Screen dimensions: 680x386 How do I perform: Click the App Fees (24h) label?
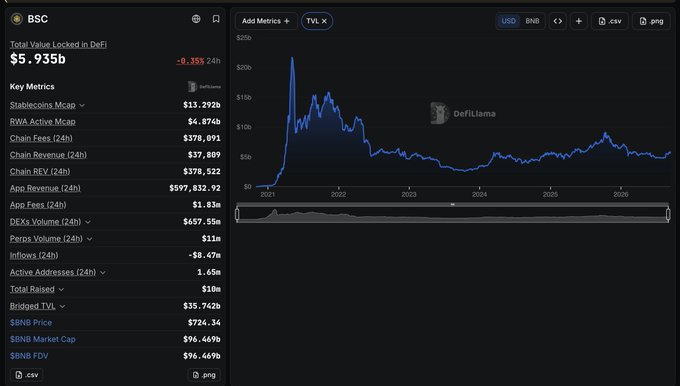coord(38,205)
